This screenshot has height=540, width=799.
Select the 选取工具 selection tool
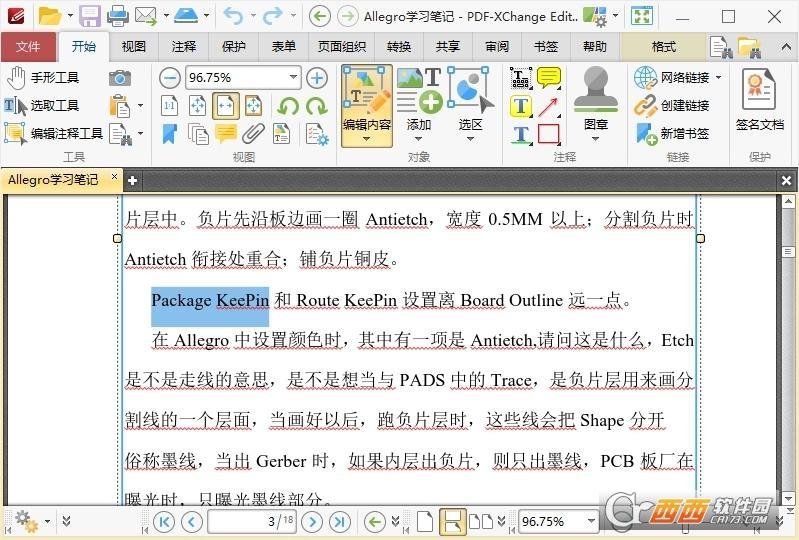tap(41, 105)
